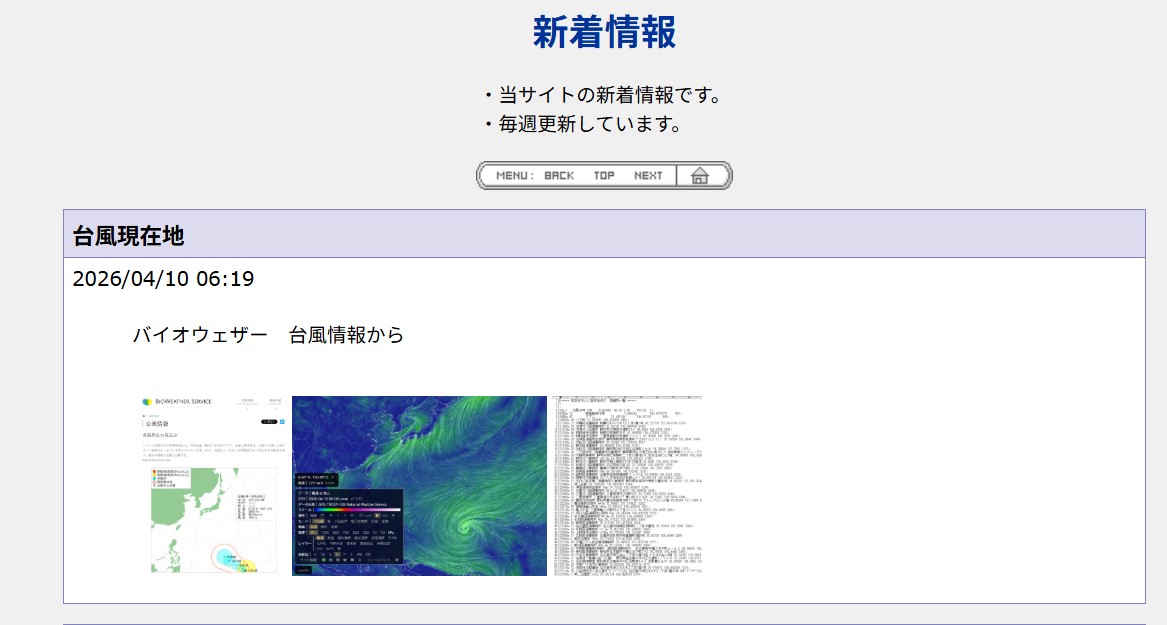
Task: Open the green wind flow map thumbnail
Action: tap(419, 485)
